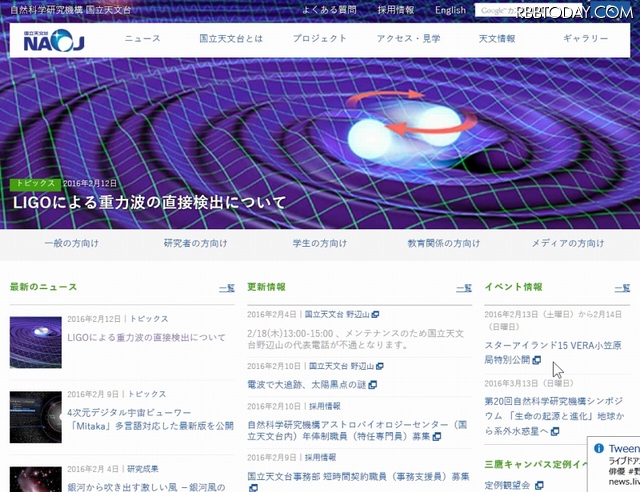The image size is (640, 492).
Task: Select 学生の方向け audience tab
Action: pyautogui.click(x=320, y=244)
